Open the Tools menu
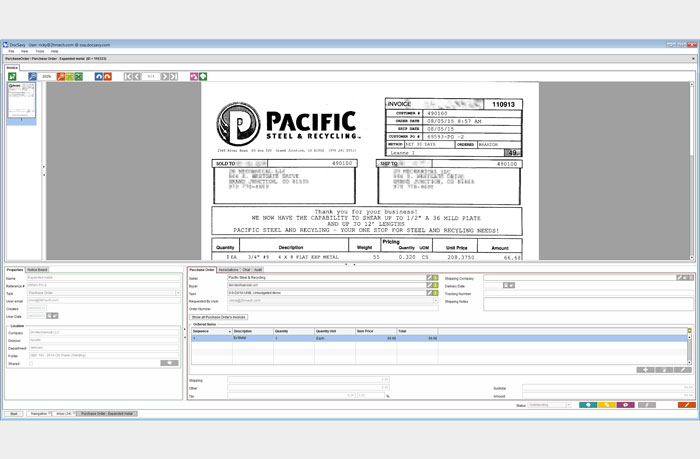700x459 pixels. click(x=40, y=51)
